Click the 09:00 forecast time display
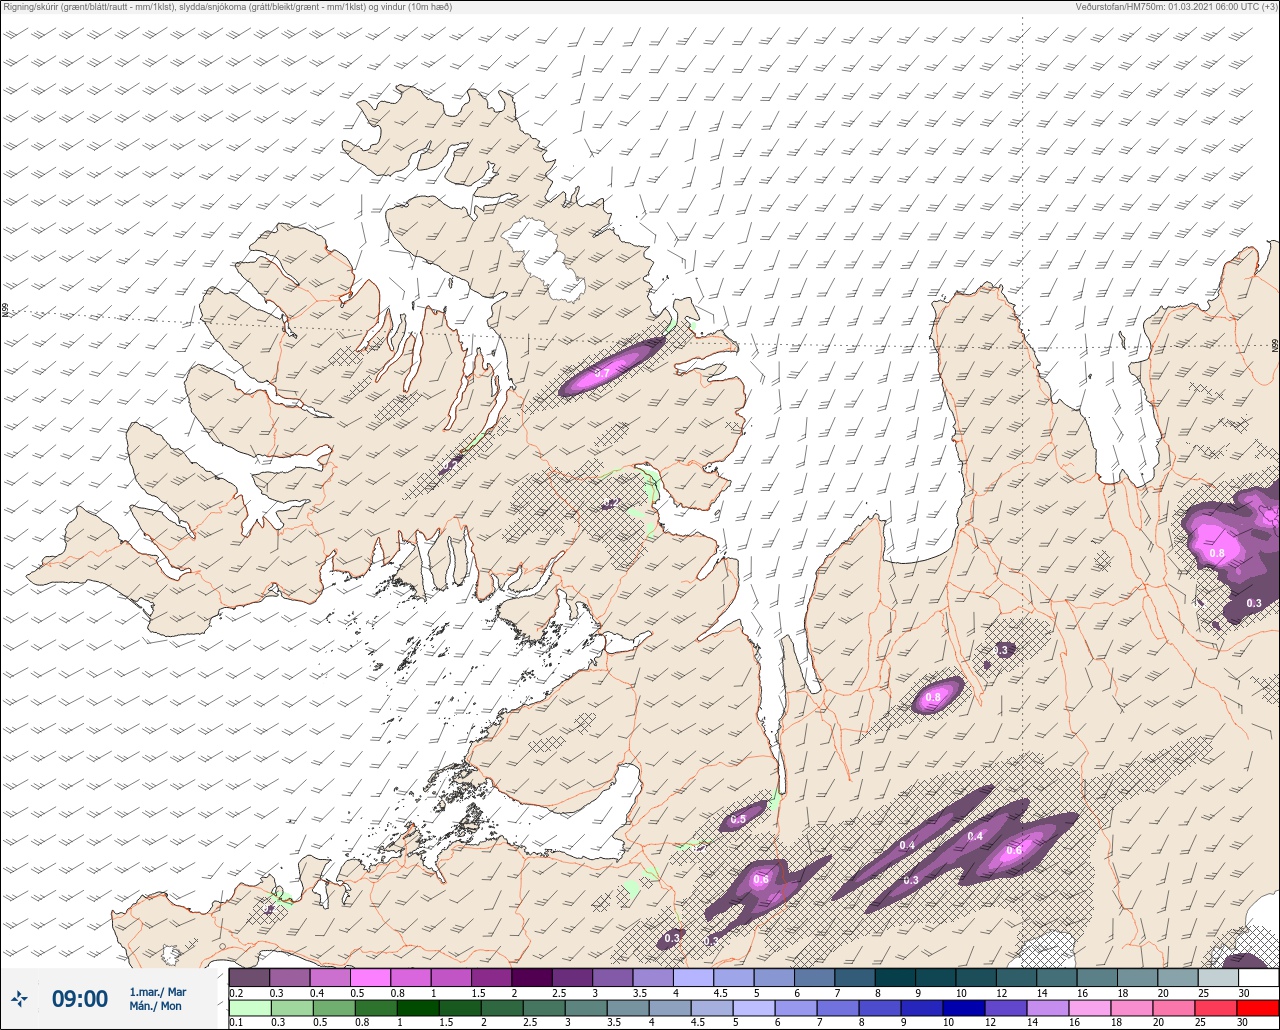Screen dimensions: 1280x1030 click(80, 999)
